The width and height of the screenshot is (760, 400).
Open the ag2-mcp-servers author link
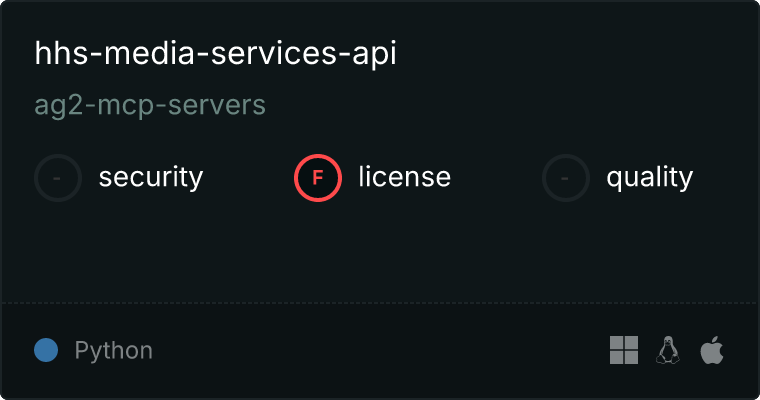coord(150,105)
